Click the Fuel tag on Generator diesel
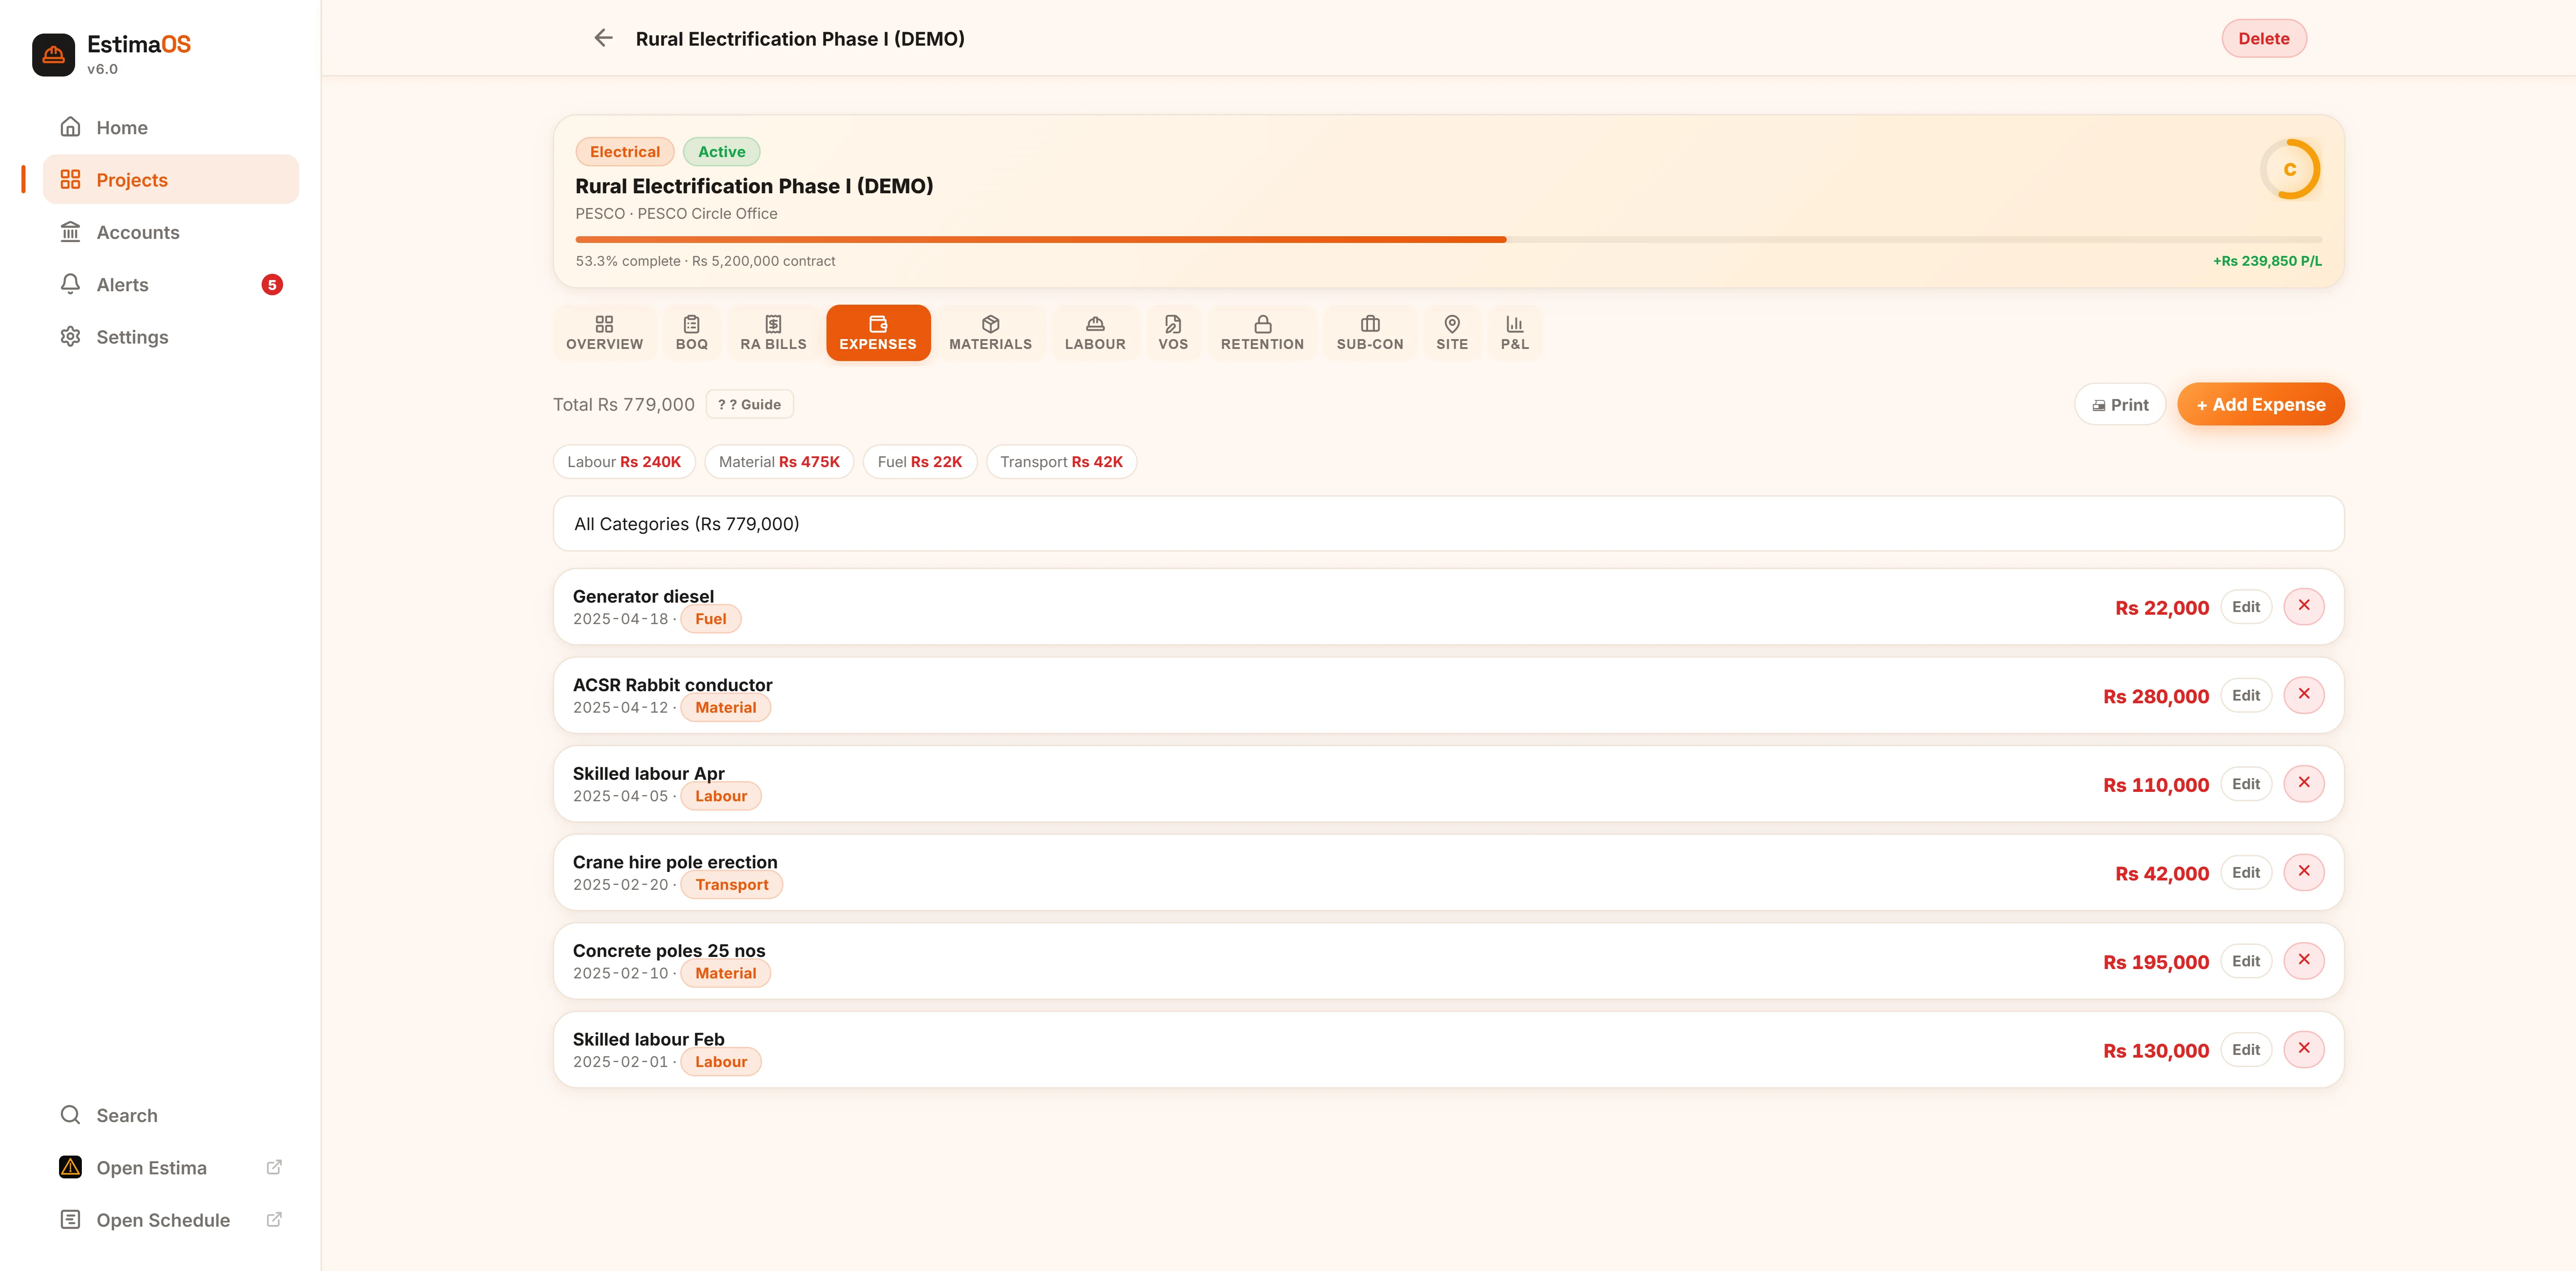2576x1271 pixels. point(710,619)
